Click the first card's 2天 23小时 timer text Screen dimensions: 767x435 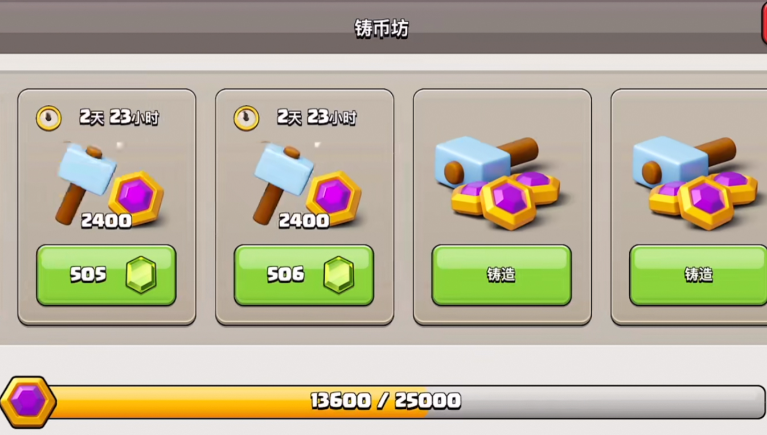point(119,117)
